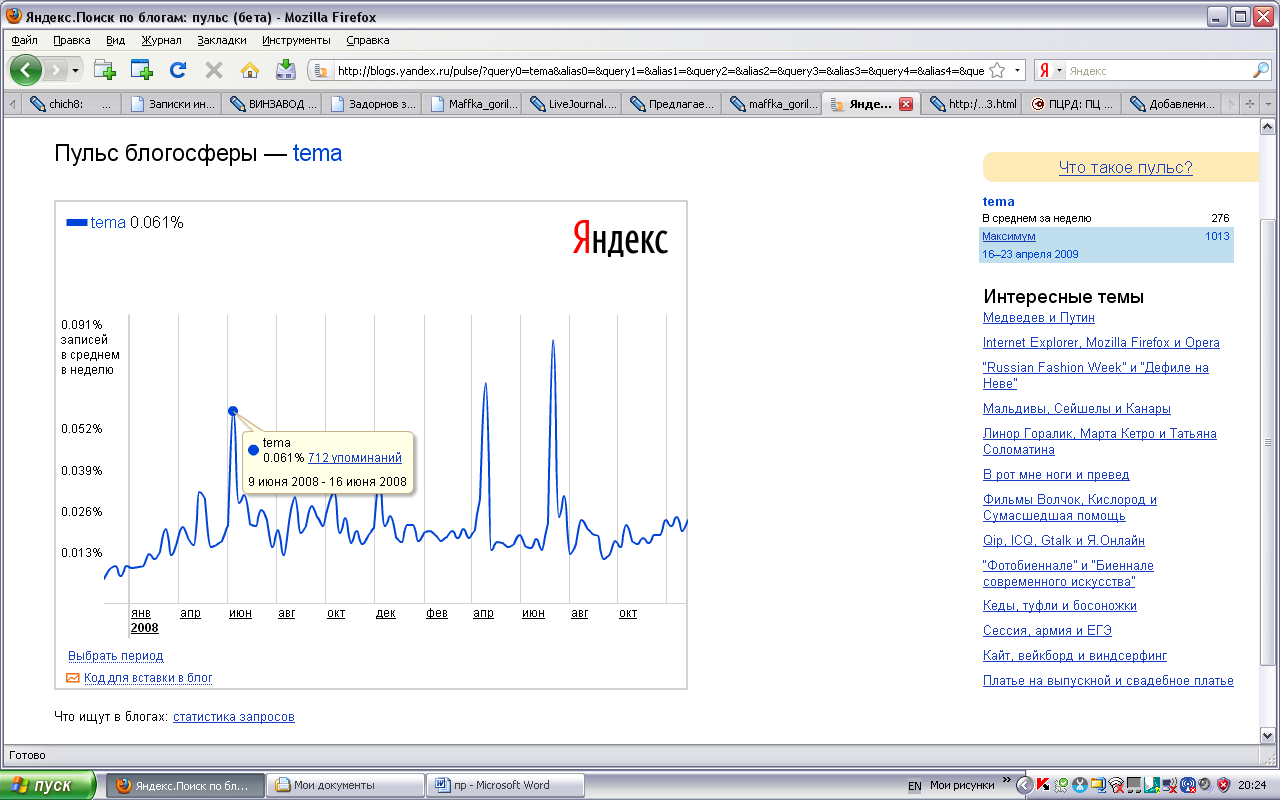Open 'Кеды, туфли и босоножки' topic

point(1059,606)
